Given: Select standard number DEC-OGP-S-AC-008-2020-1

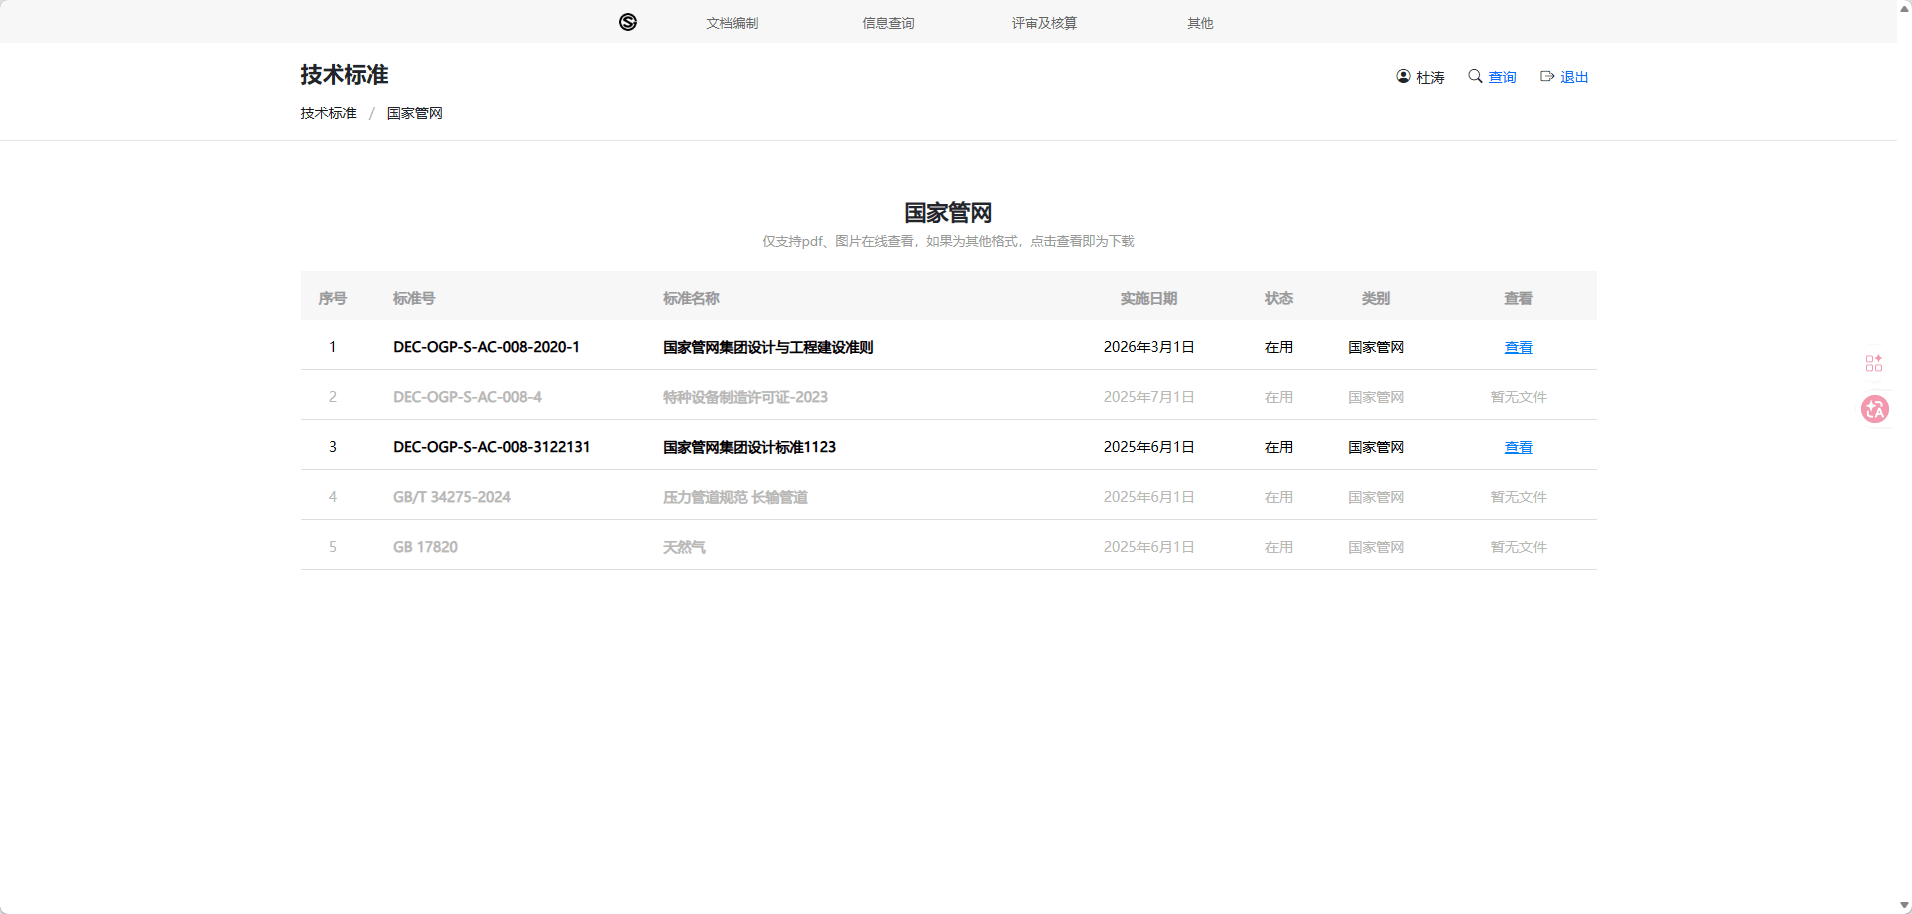Looking at the screenshot, I should point(486,347).
